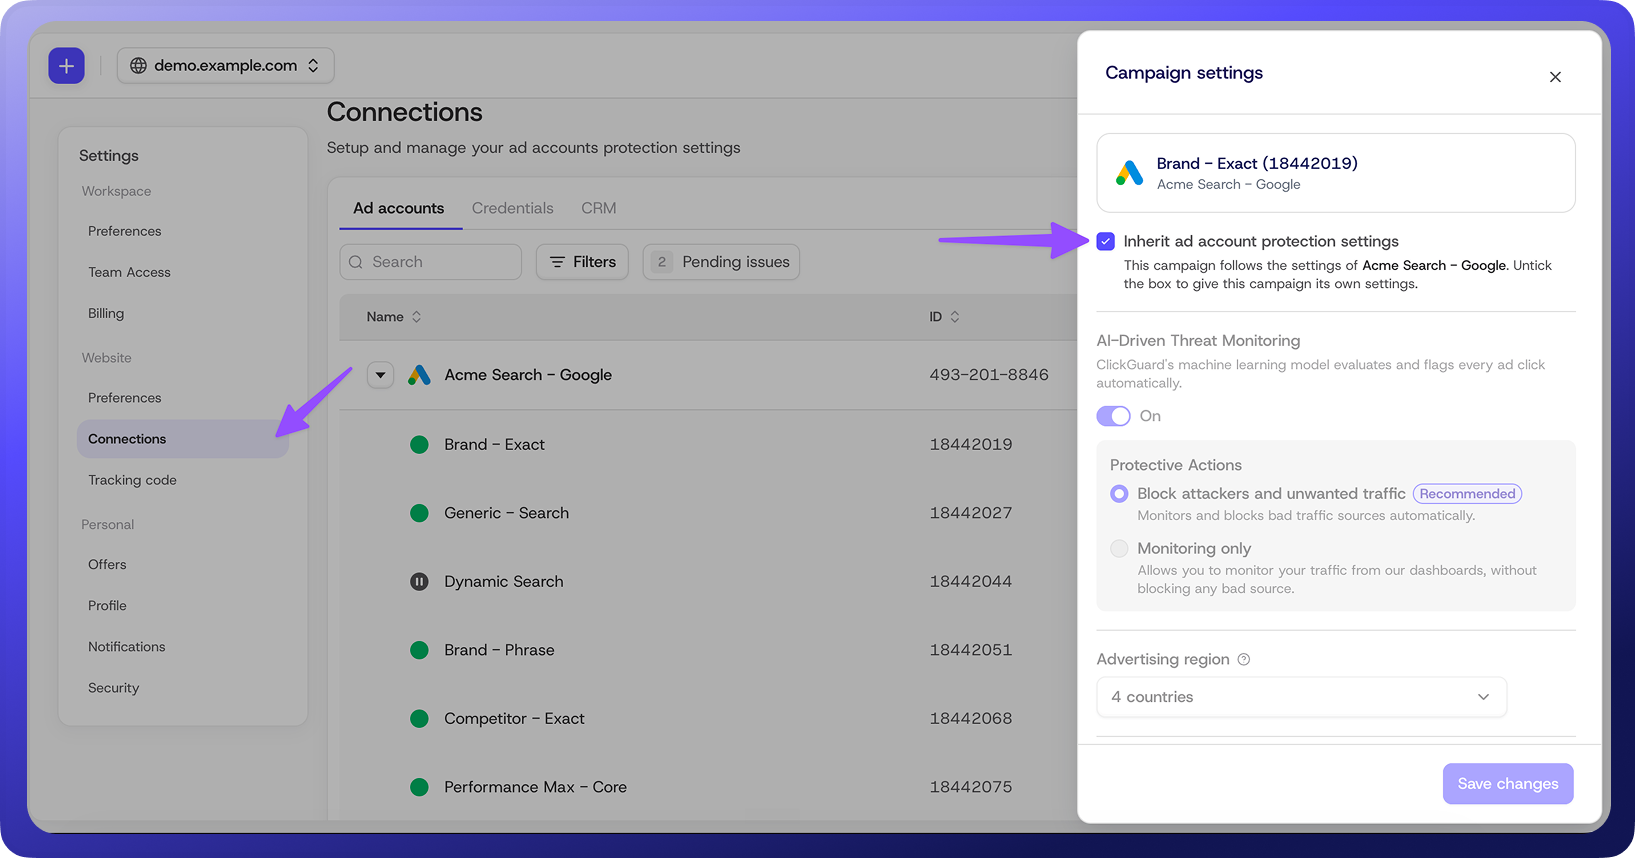Click green status dot for Generic – Search

(419, 513)
